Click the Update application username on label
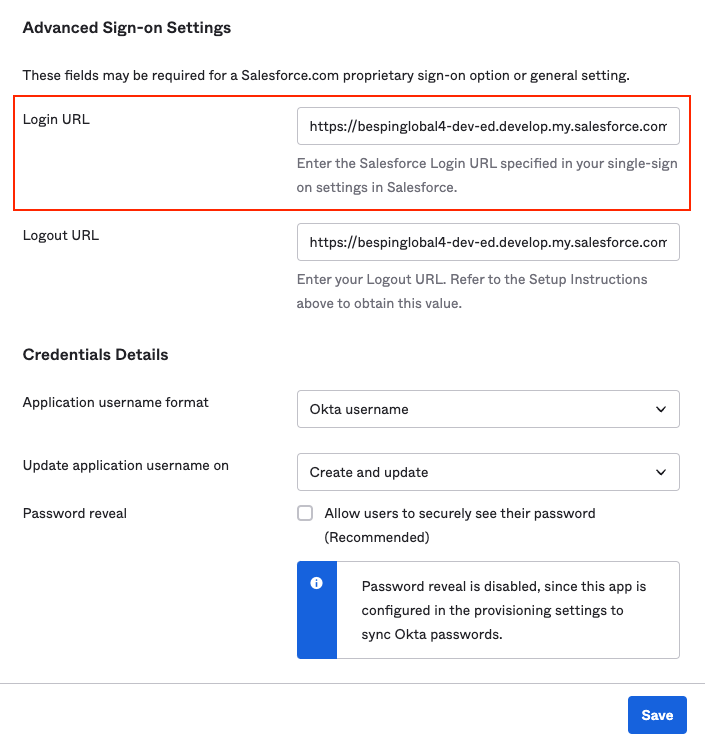Screen dimensions: 705x742 [x=126, y=465]
